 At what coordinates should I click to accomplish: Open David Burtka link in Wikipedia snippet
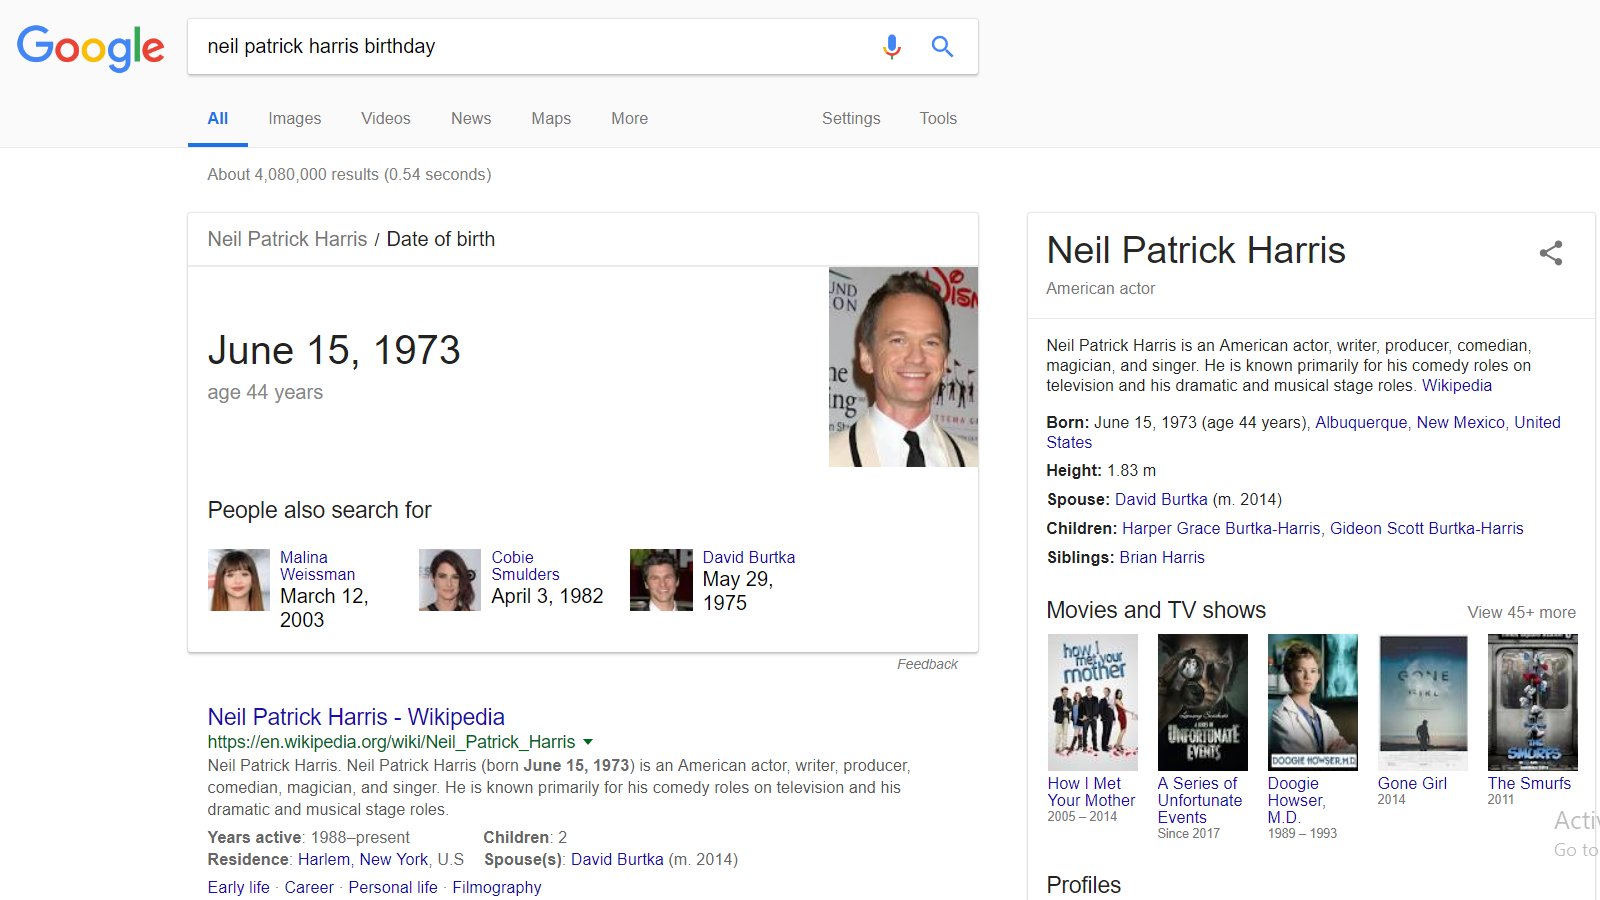[617, 859]
